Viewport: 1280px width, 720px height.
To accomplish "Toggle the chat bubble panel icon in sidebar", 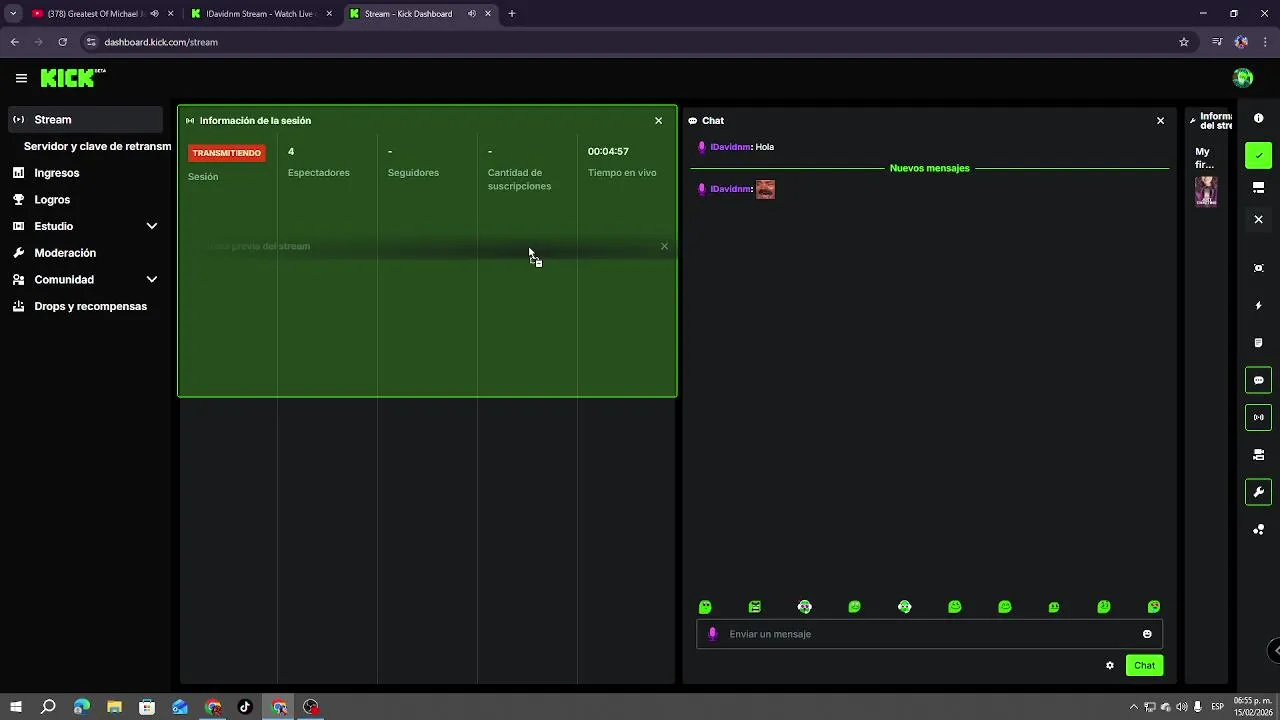I will [x=1259, y=380].
